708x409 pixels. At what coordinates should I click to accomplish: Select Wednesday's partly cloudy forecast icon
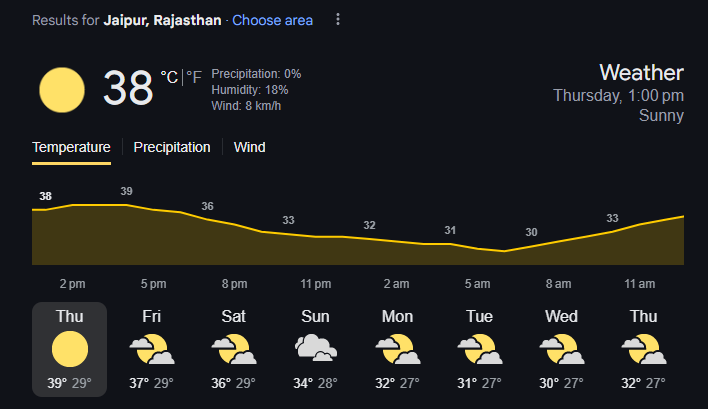pos(562,349)
